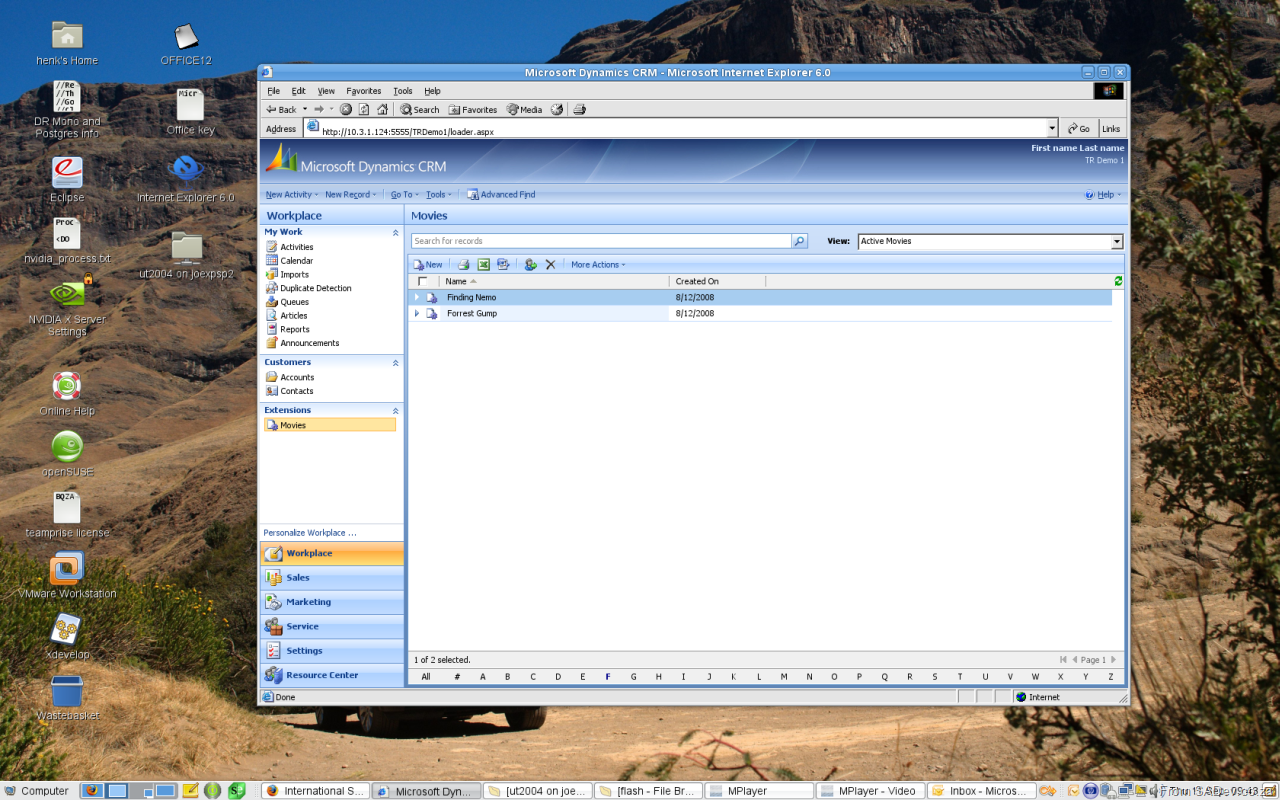Open the IE History icon
Screen dimensions: 1280x800
557,110
